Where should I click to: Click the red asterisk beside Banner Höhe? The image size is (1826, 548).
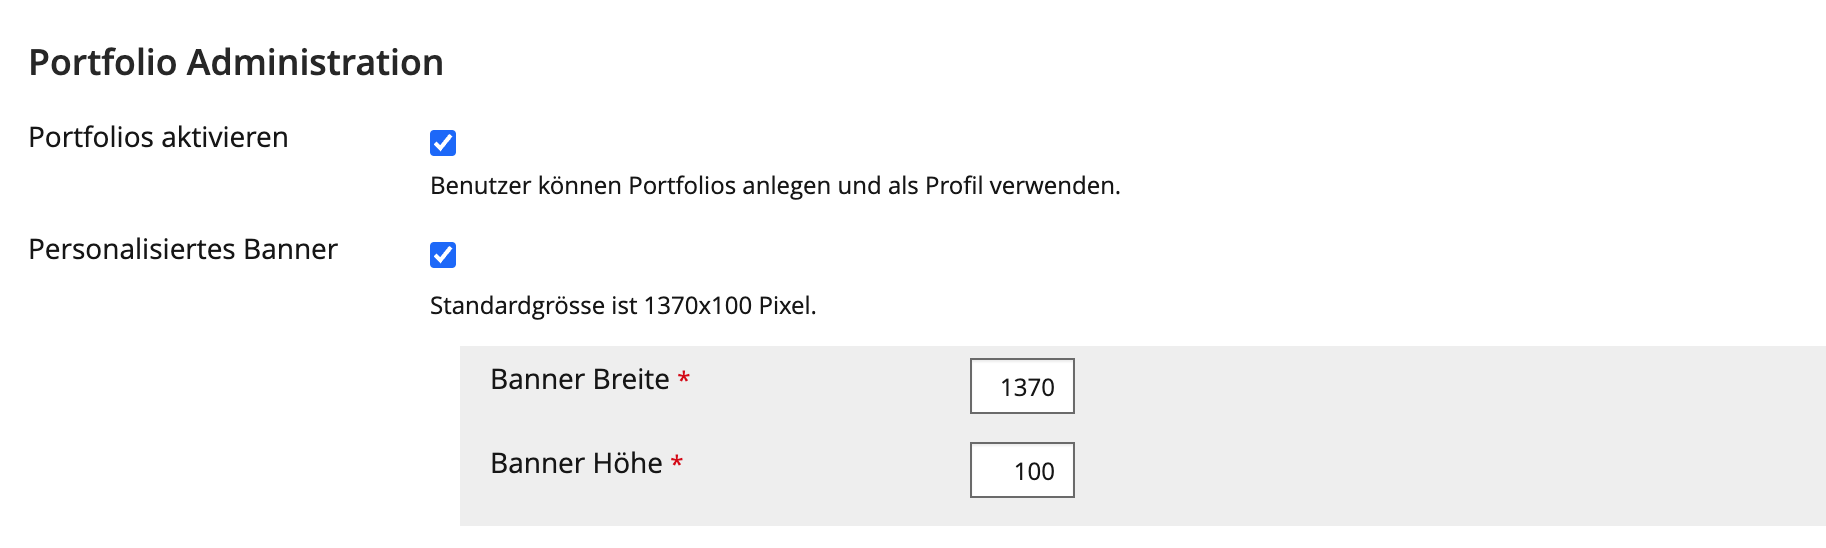click(x=677, y=463)
